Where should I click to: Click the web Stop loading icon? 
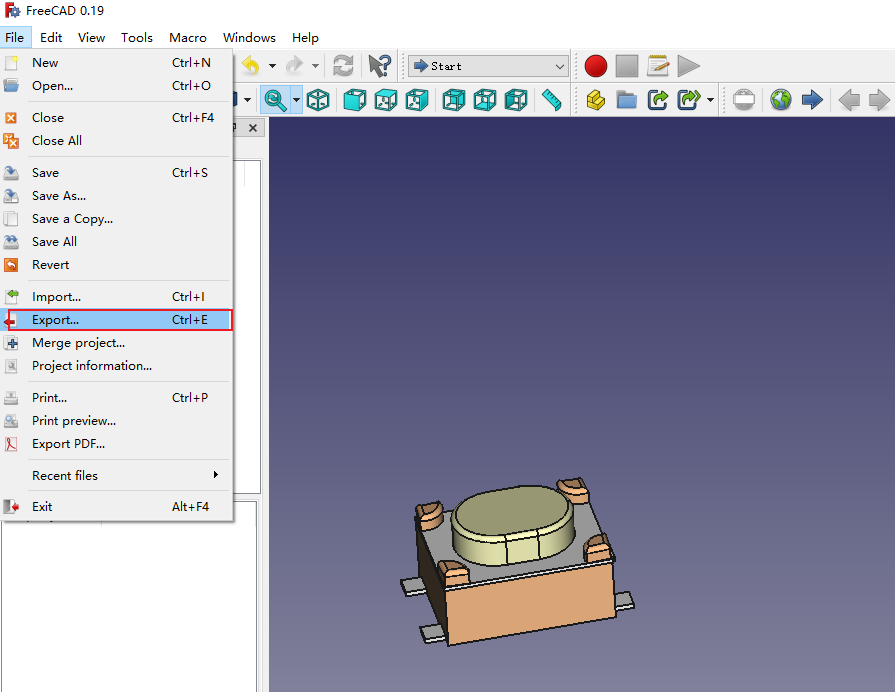click(744, 100)
